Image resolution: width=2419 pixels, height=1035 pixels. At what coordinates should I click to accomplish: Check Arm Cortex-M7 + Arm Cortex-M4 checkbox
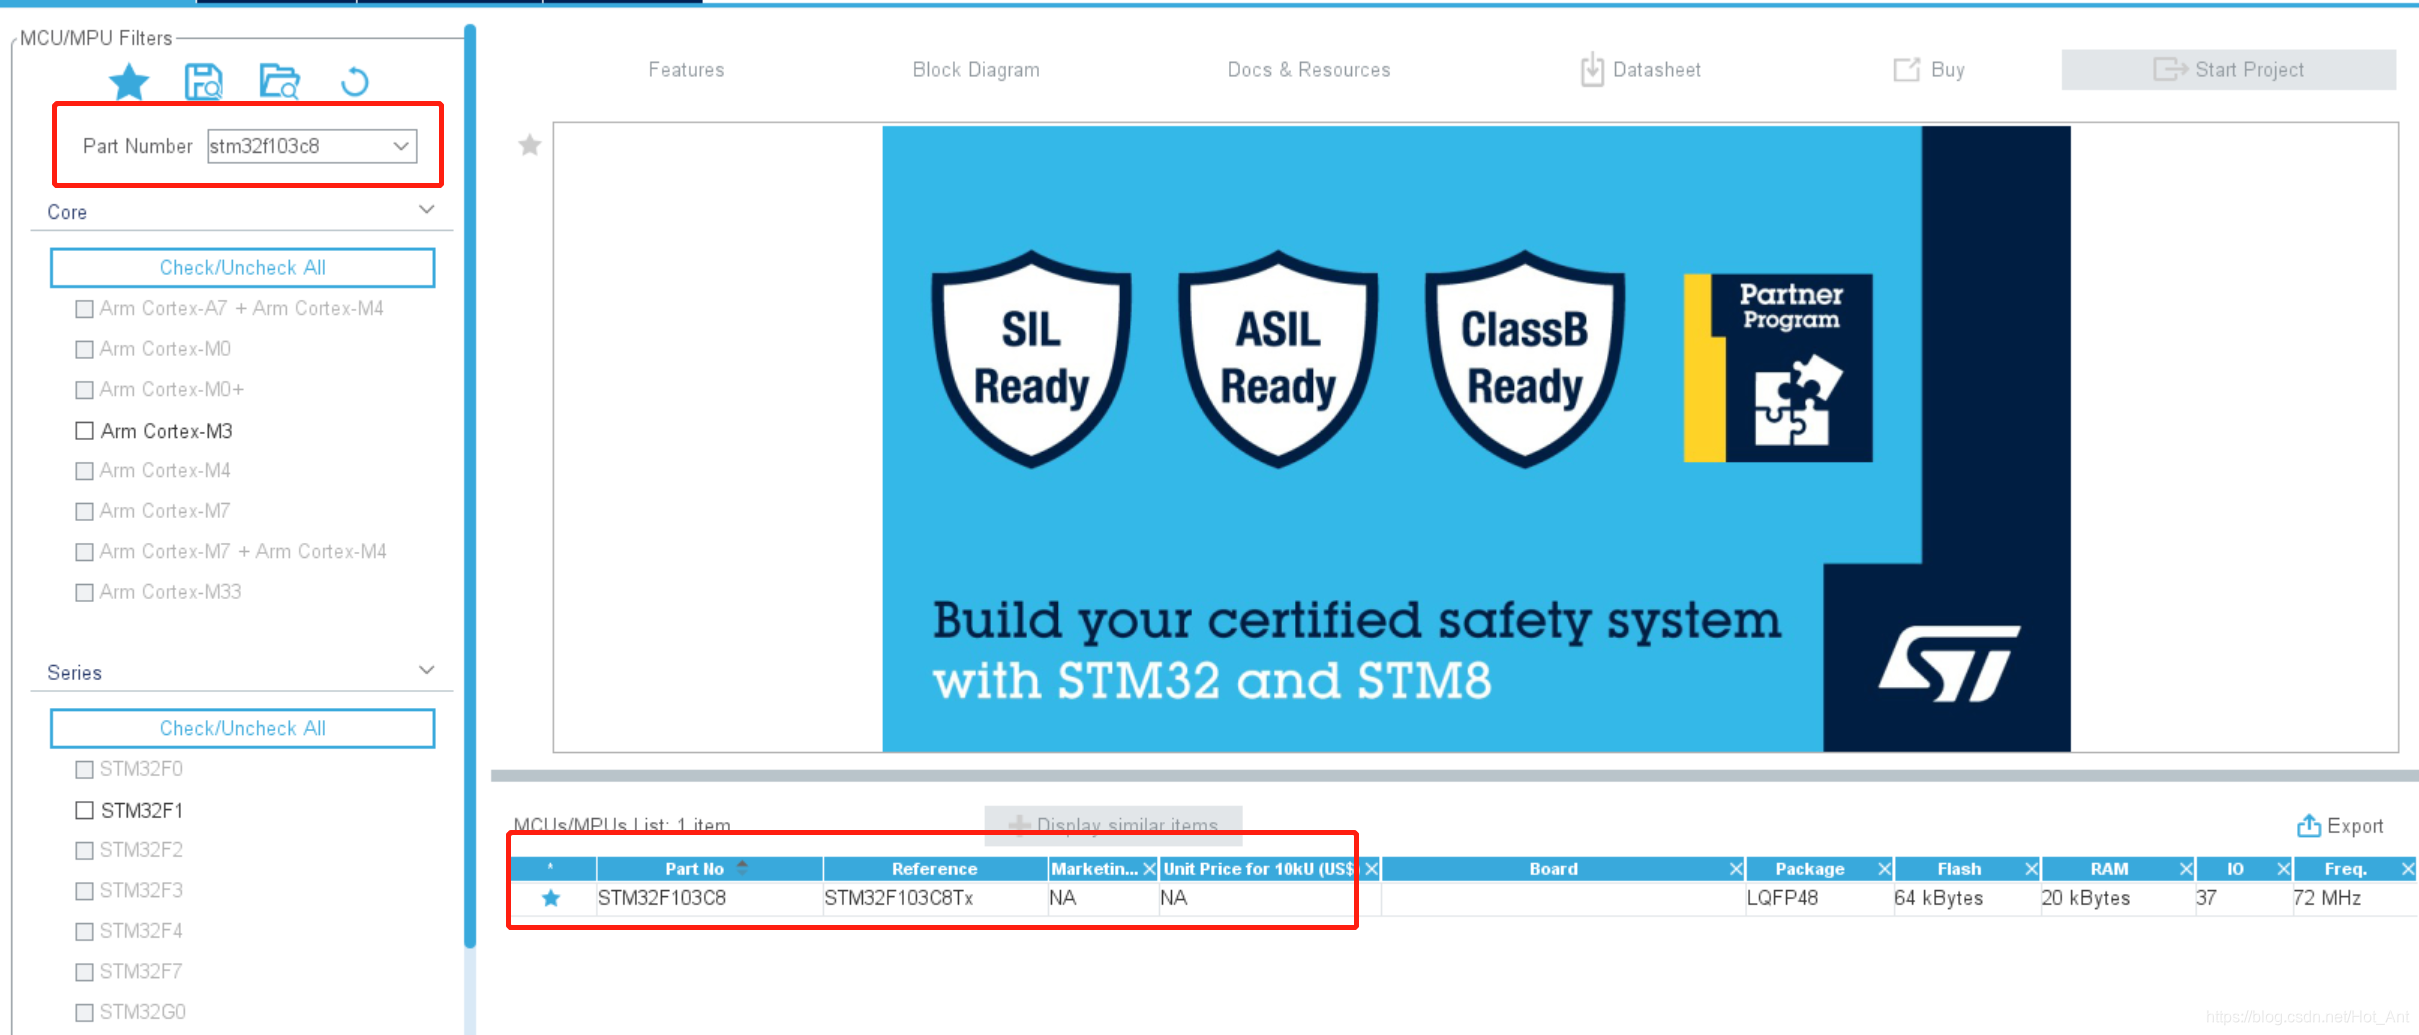85,552
